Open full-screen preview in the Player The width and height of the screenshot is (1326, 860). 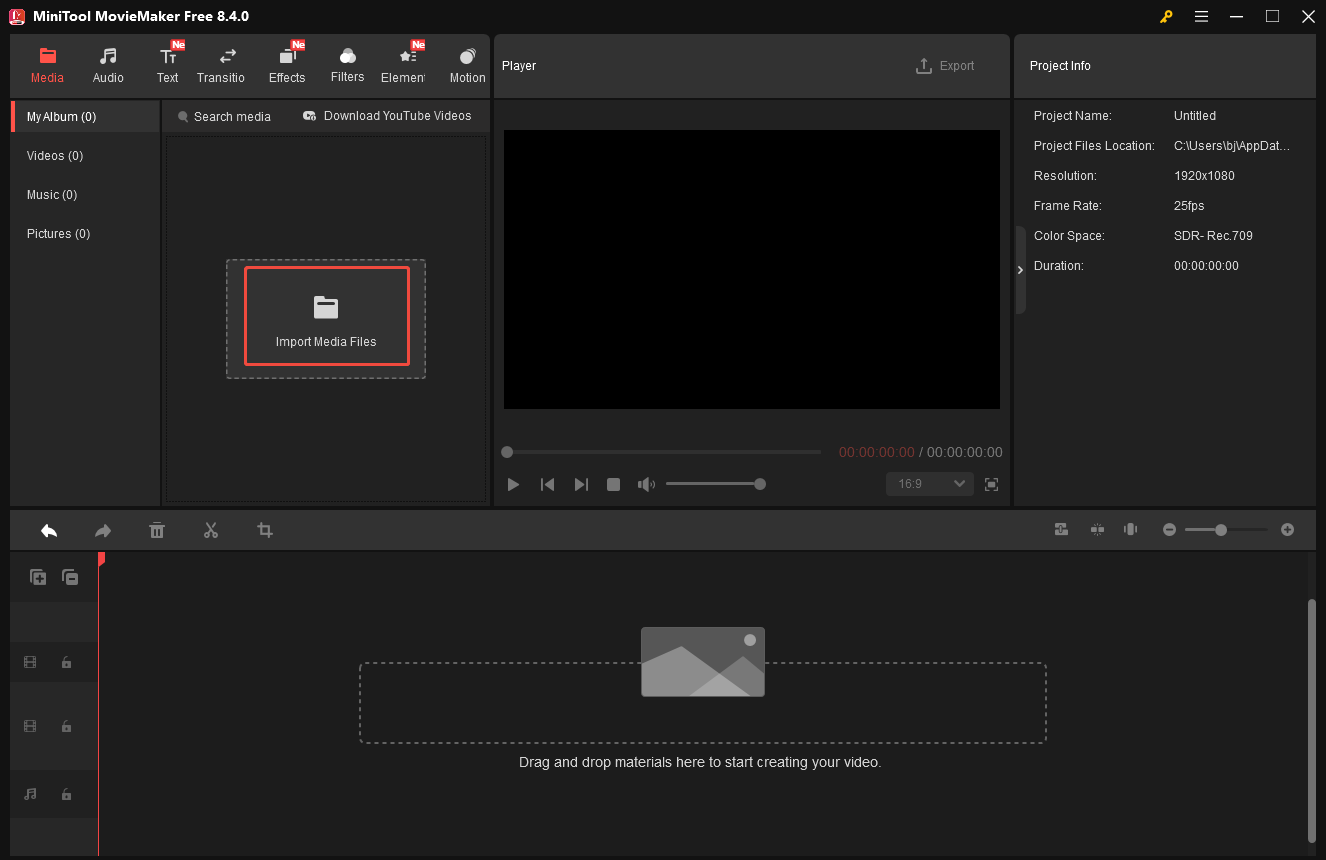pos(991,484)
